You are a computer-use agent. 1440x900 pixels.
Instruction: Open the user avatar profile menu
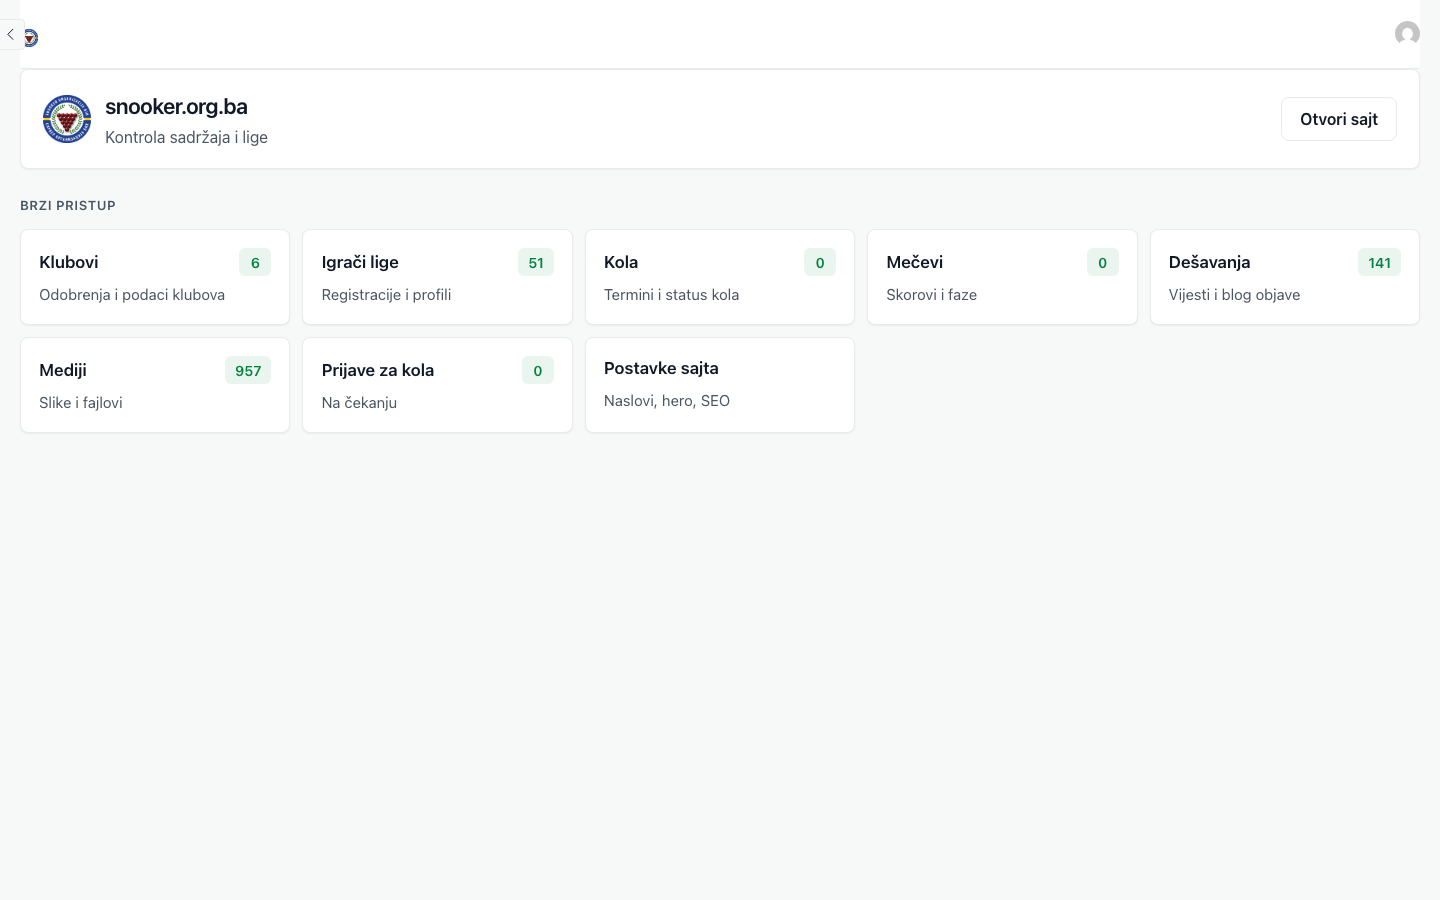click(x=1407, y=34)
